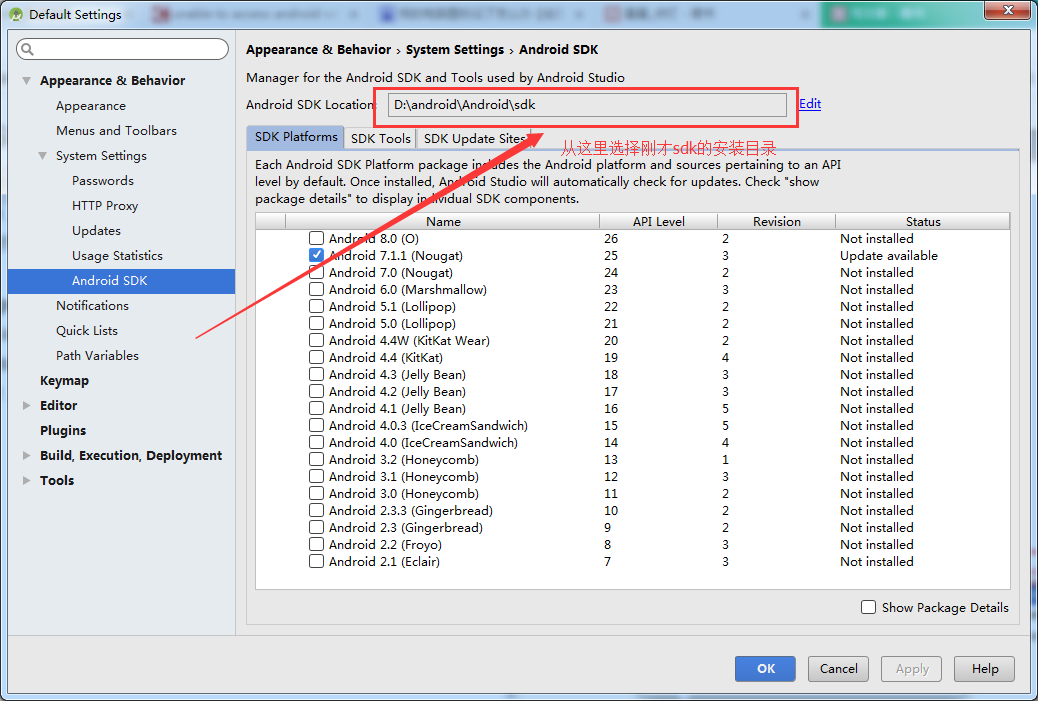Click the 'Android 7.0 (Nougat)' row name
The image size is (1038, 701).
391,273
